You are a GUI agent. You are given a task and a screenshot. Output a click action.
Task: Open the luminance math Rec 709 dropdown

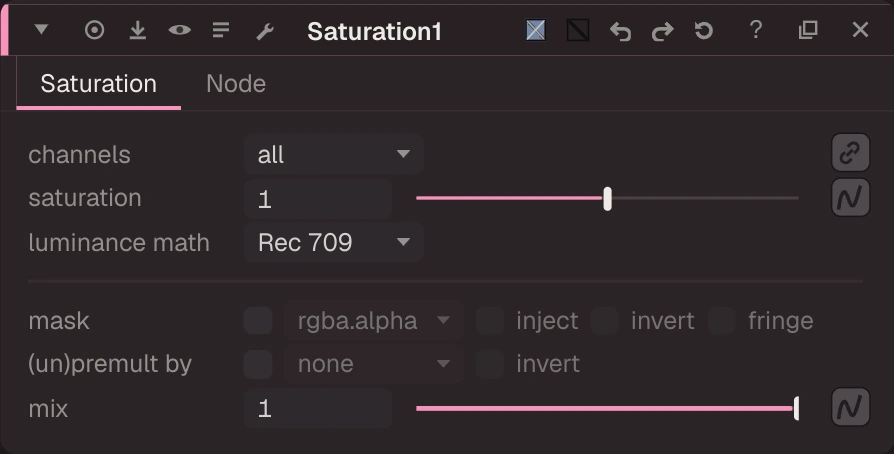point(334,242)
